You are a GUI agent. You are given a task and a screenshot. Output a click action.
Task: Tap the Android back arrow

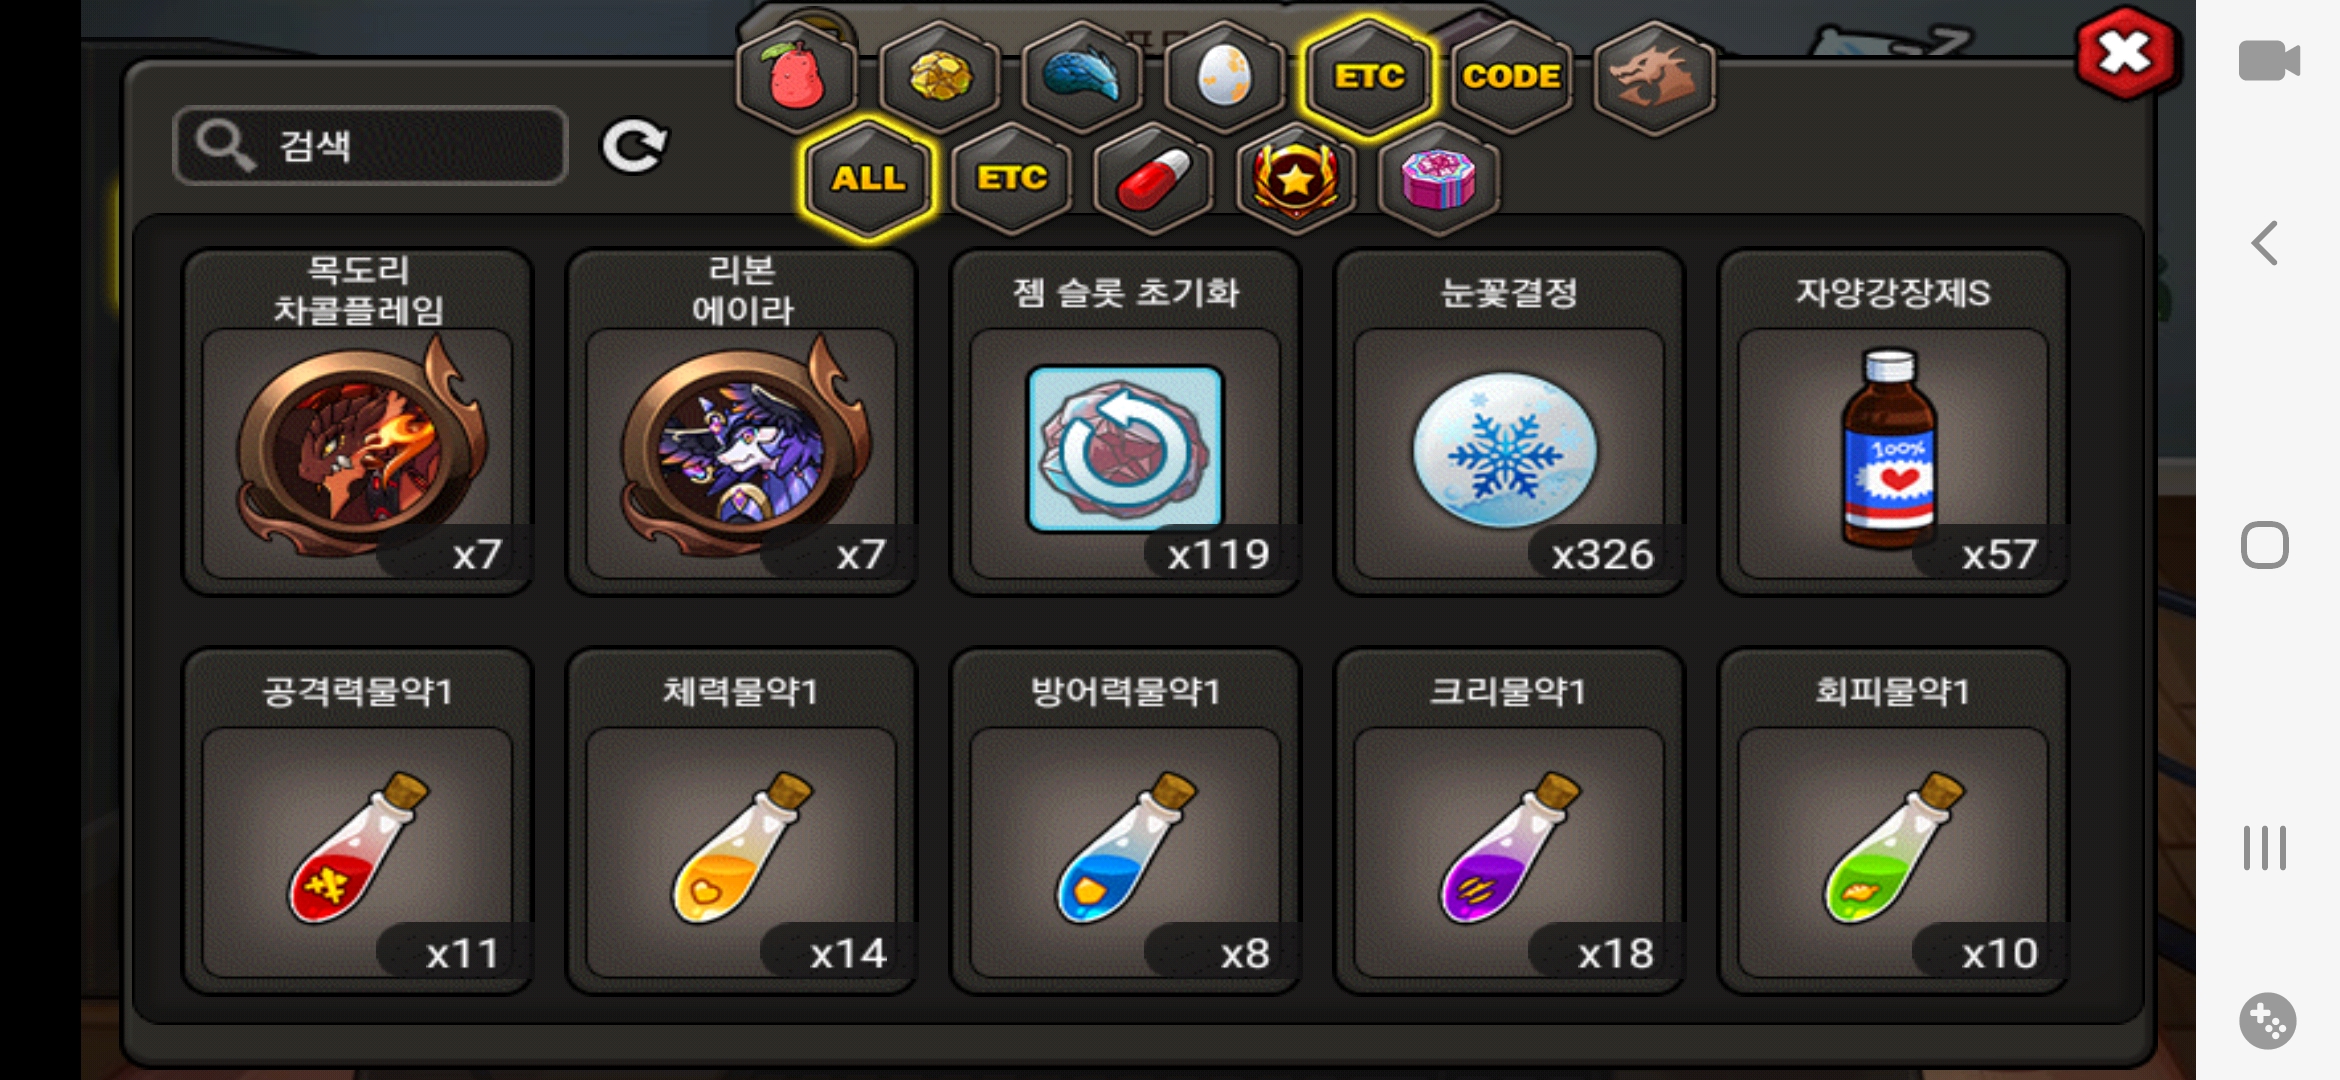pos(2265,243)
